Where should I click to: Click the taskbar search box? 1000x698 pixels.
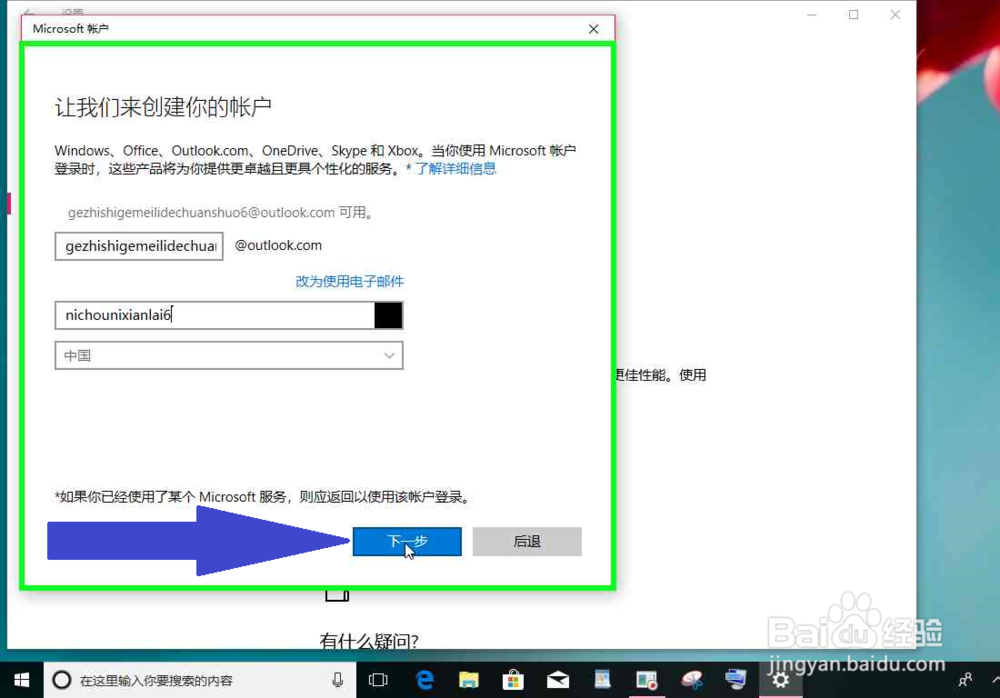pyautogui.click(x=200, y=680)
